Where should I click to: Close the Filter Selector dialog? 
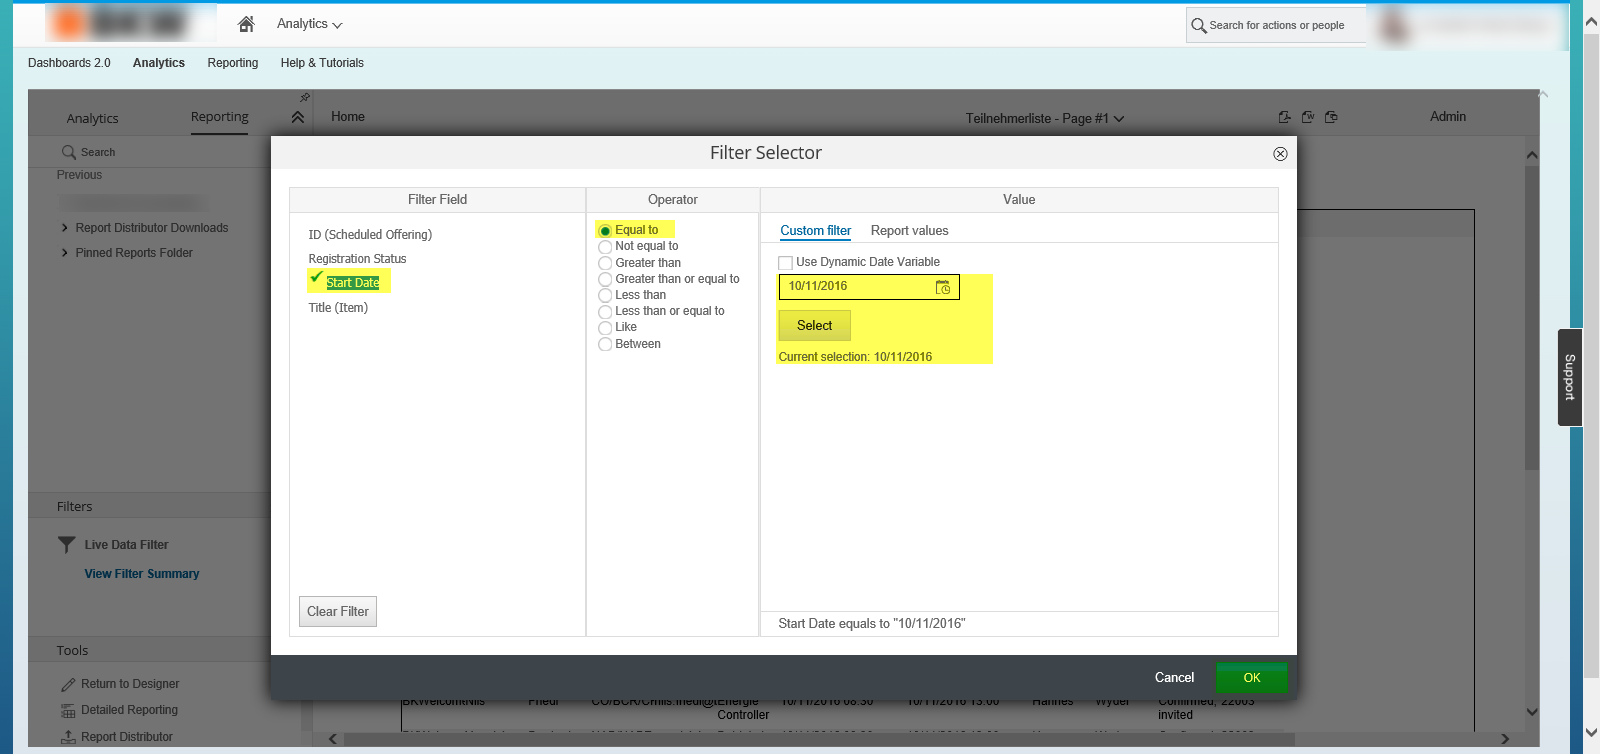pos(1280,154)
